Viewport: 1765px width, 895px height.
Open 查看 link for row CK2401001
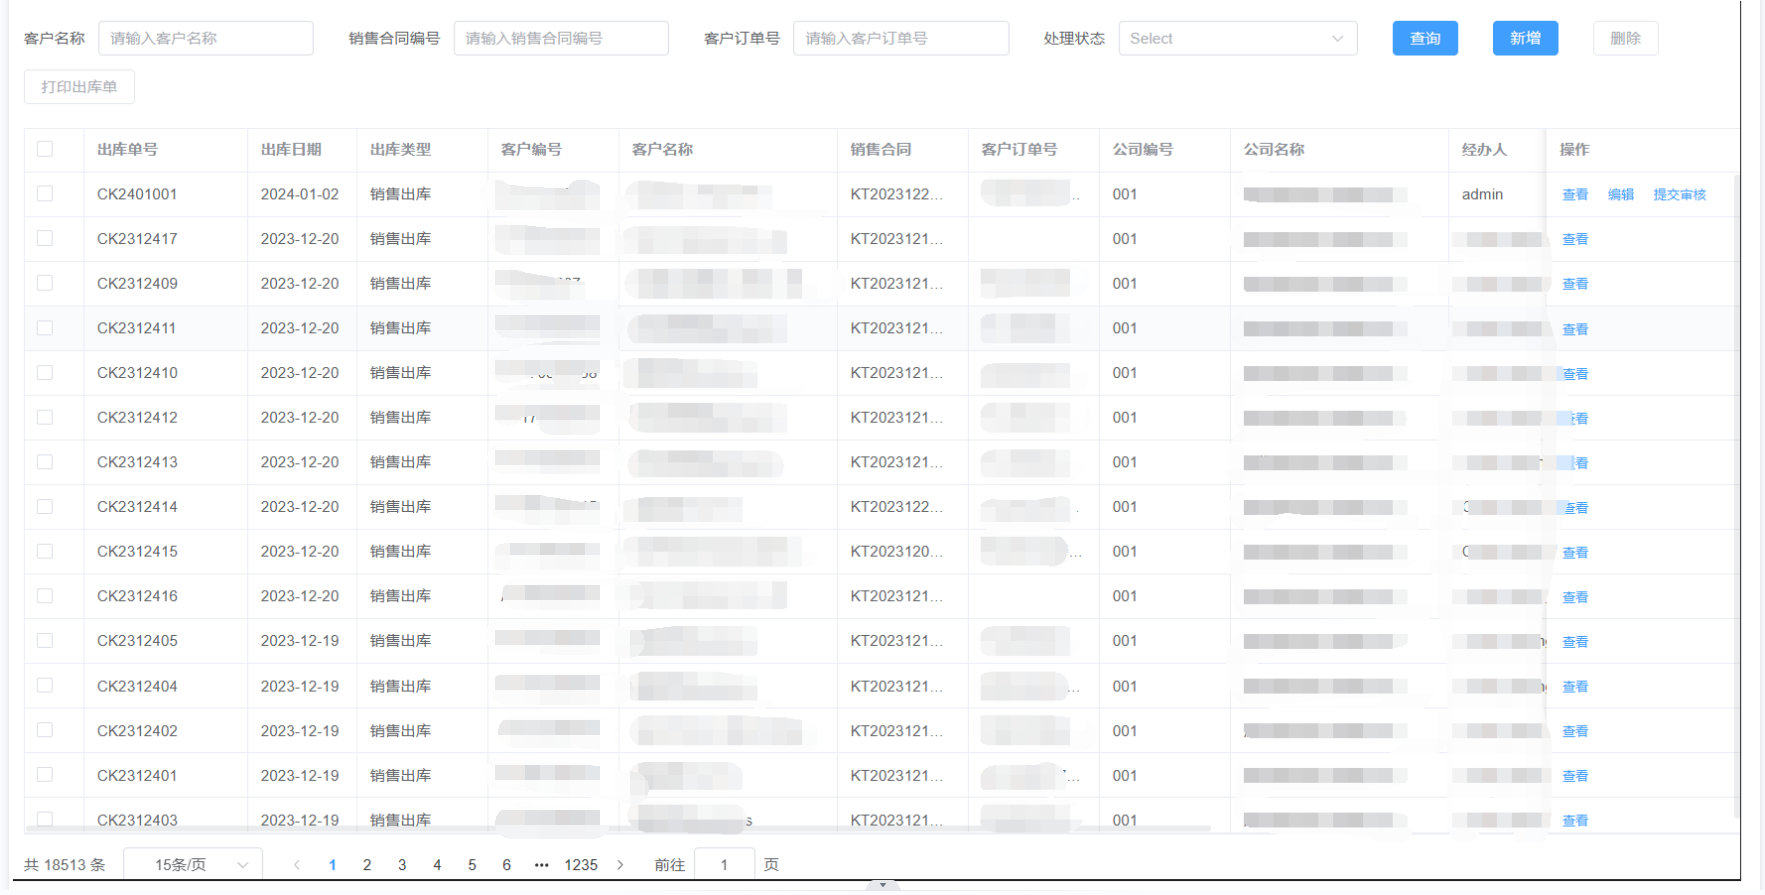[x=1575, y=194]
